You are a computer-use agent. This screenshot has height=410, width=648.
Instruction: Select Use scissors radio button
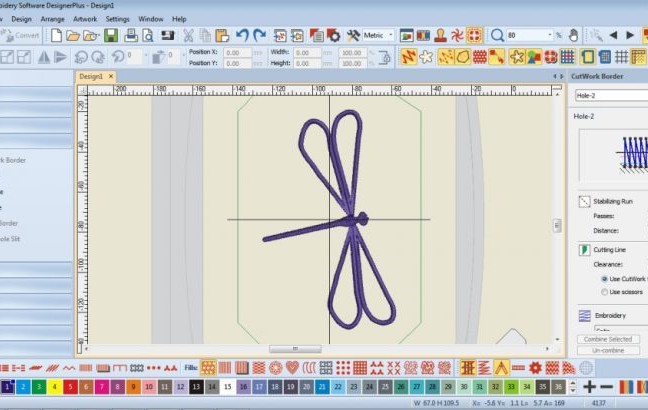[x=605, y=292]
